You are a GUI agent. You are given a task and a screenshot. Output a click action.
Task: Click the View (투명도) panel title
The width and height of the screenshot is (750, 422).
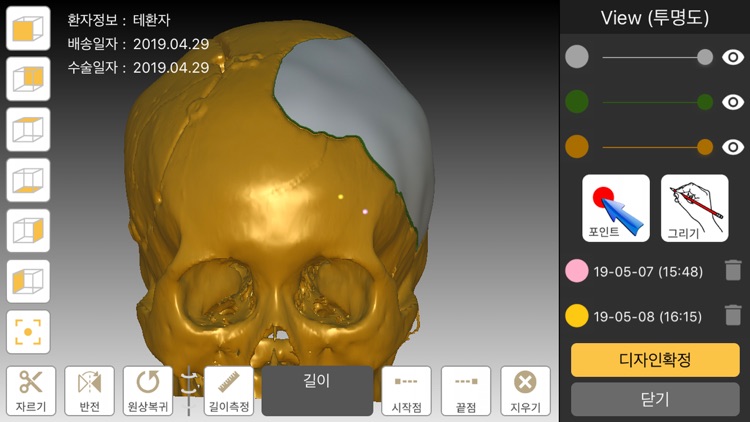tap(655, 18)
